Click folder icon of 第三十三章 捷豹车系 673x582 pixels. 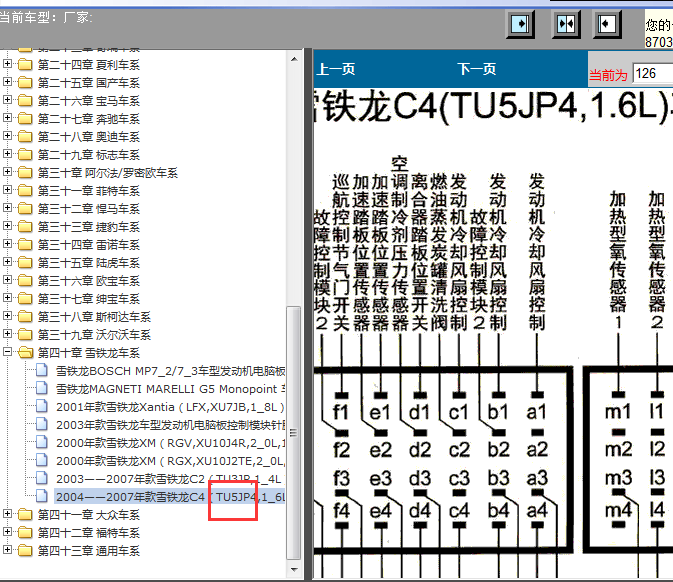[x=25, y=227]
